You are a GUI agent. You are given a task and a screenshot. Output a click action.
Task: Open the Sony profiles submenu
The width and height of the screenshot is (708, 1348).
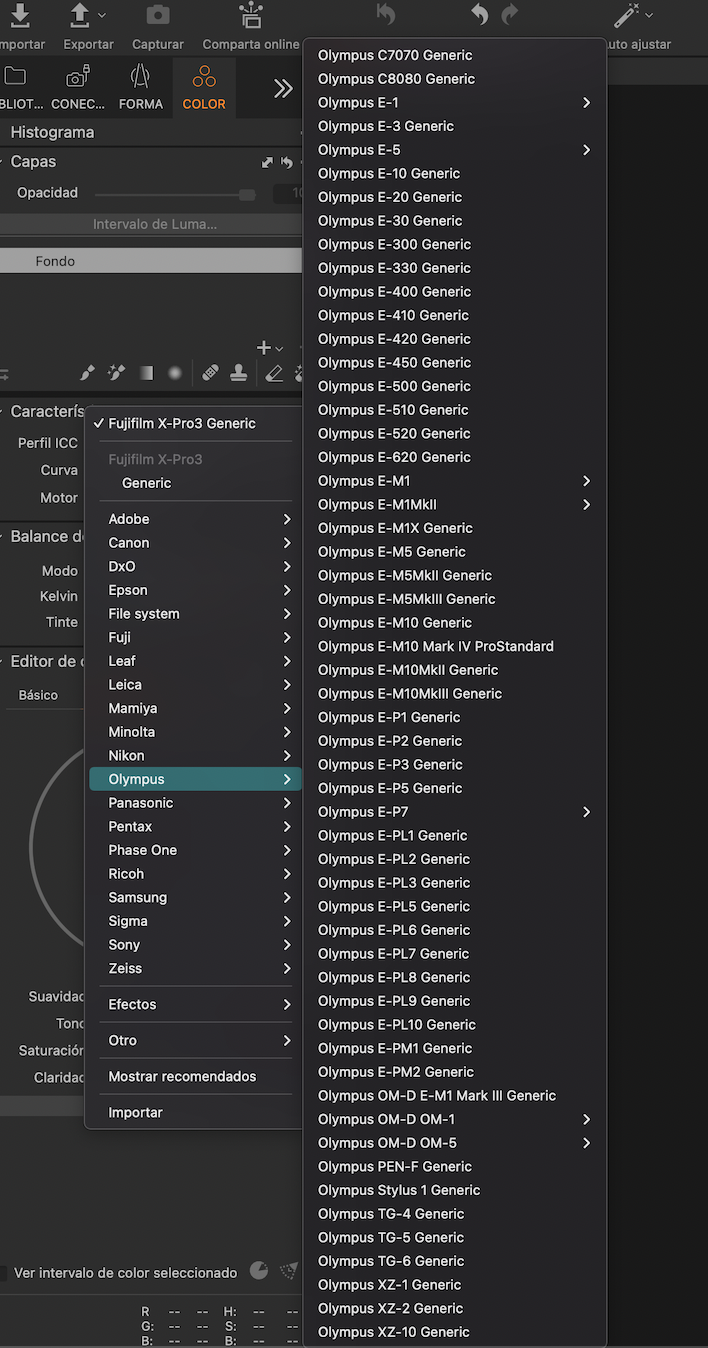point(193,945)
